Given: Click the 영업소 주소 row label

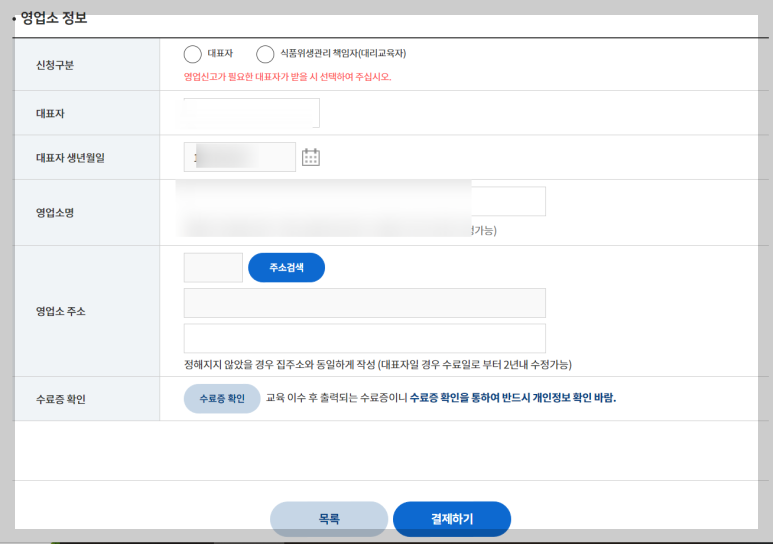Looking at the screenshot, I should [61, 311].
